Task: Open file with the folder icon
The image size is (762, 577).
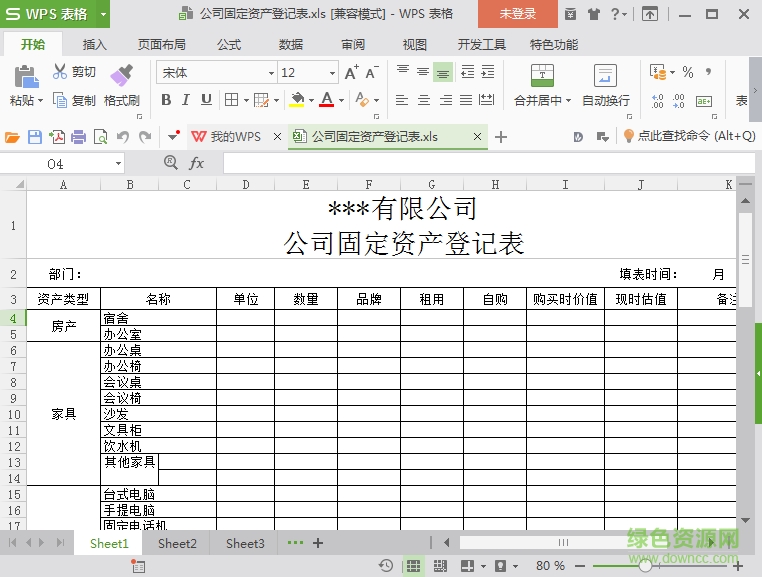Action: pyautogui.click(x=12, y=137)
